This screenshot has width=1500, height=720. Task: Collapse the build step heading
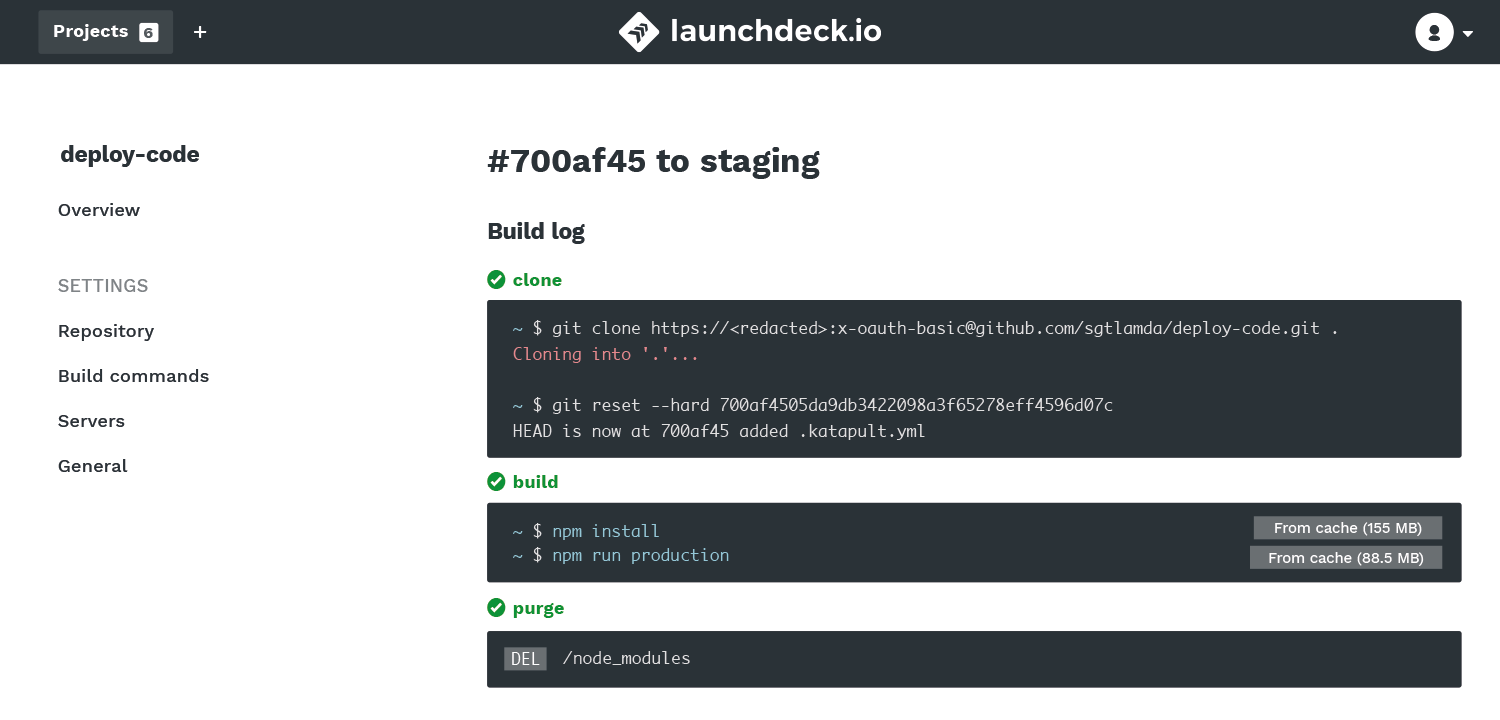[535, 482]
